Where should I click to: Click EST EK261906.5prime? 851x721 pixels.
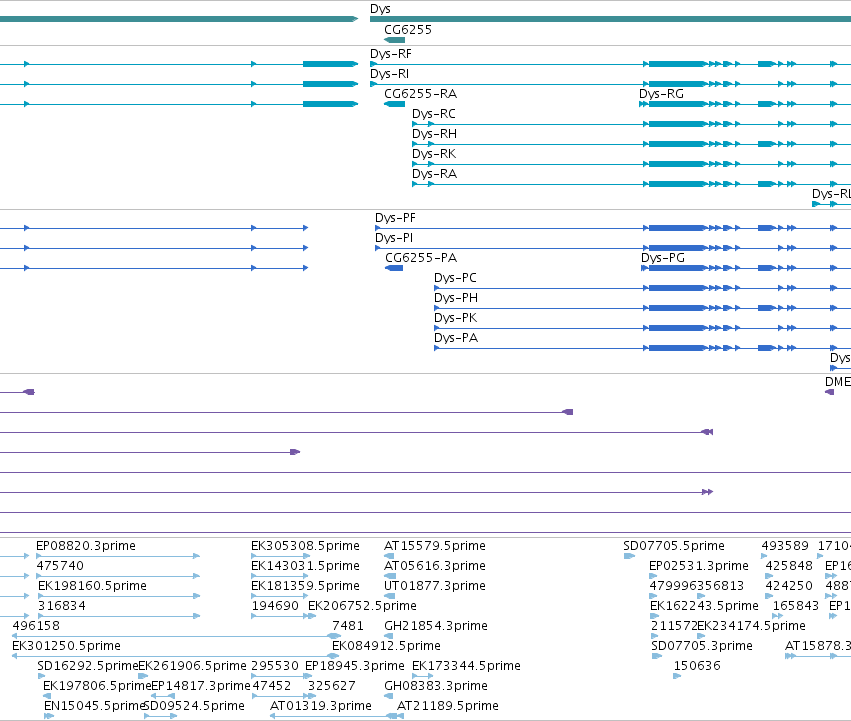193,666
